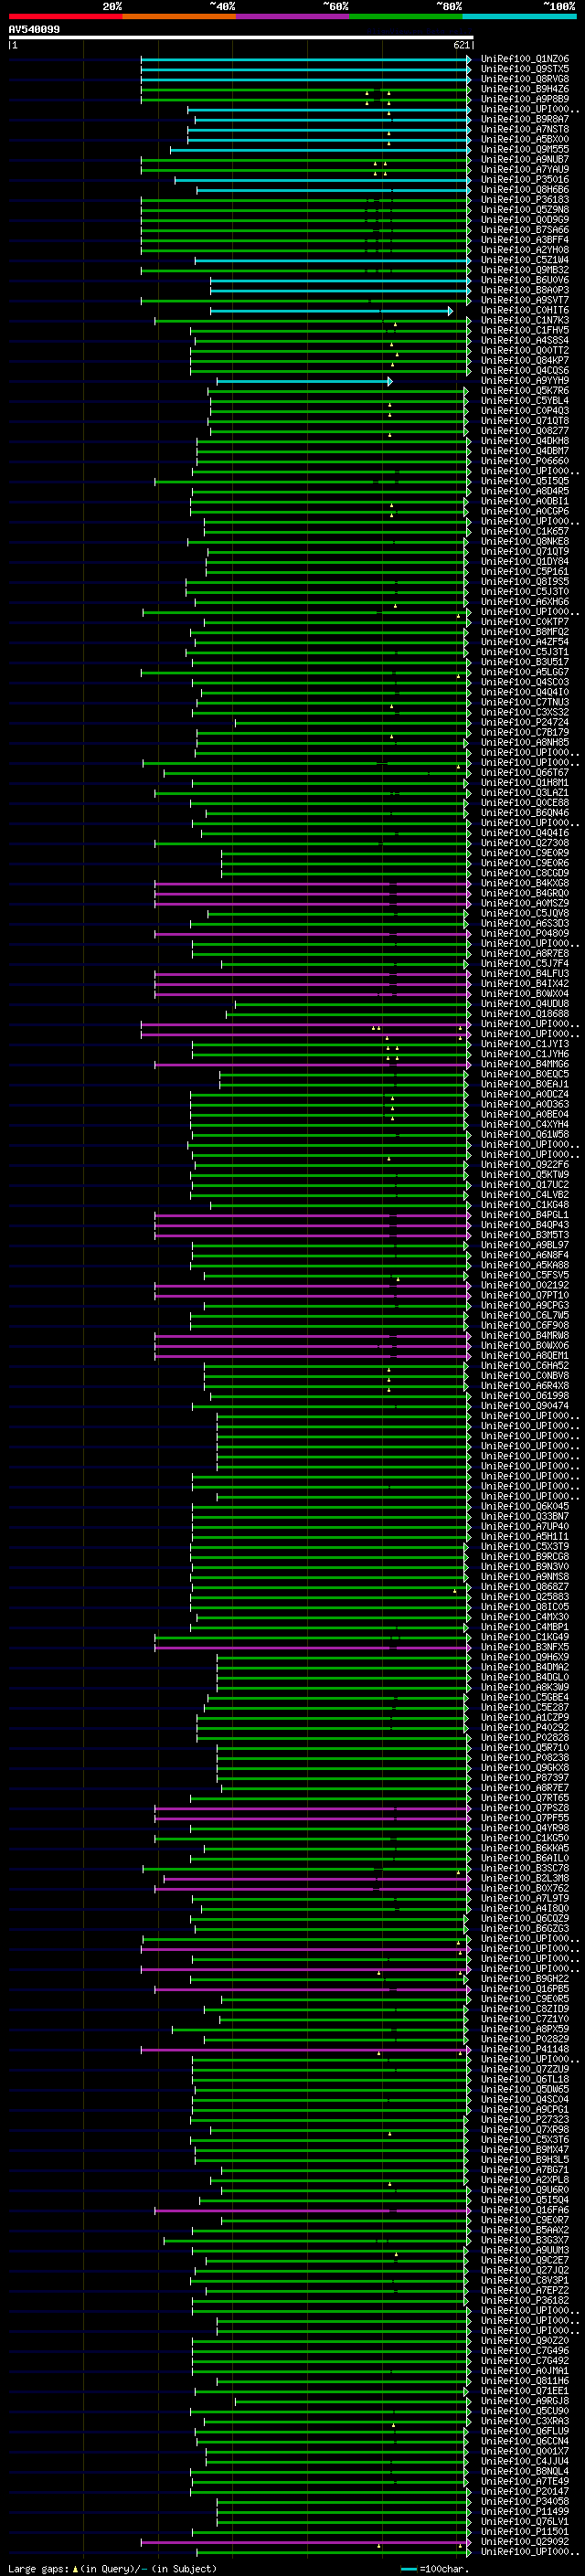Click hit label UniRef100_Q27308

click(525, 843)
